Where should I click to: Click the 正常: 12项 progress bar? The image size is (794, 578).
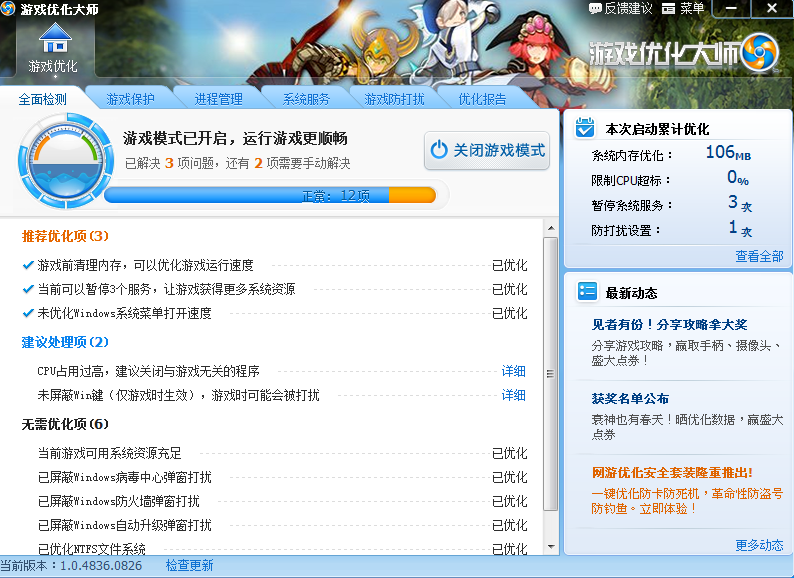point(270,195)
